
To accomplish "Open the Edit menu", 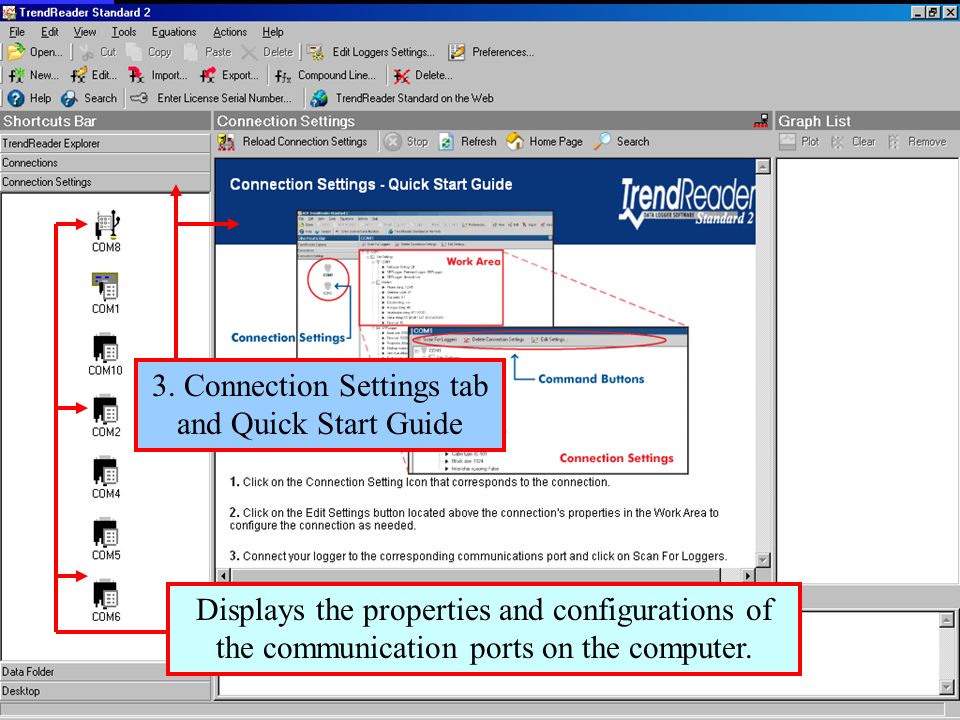I will [x=50, y=32].
